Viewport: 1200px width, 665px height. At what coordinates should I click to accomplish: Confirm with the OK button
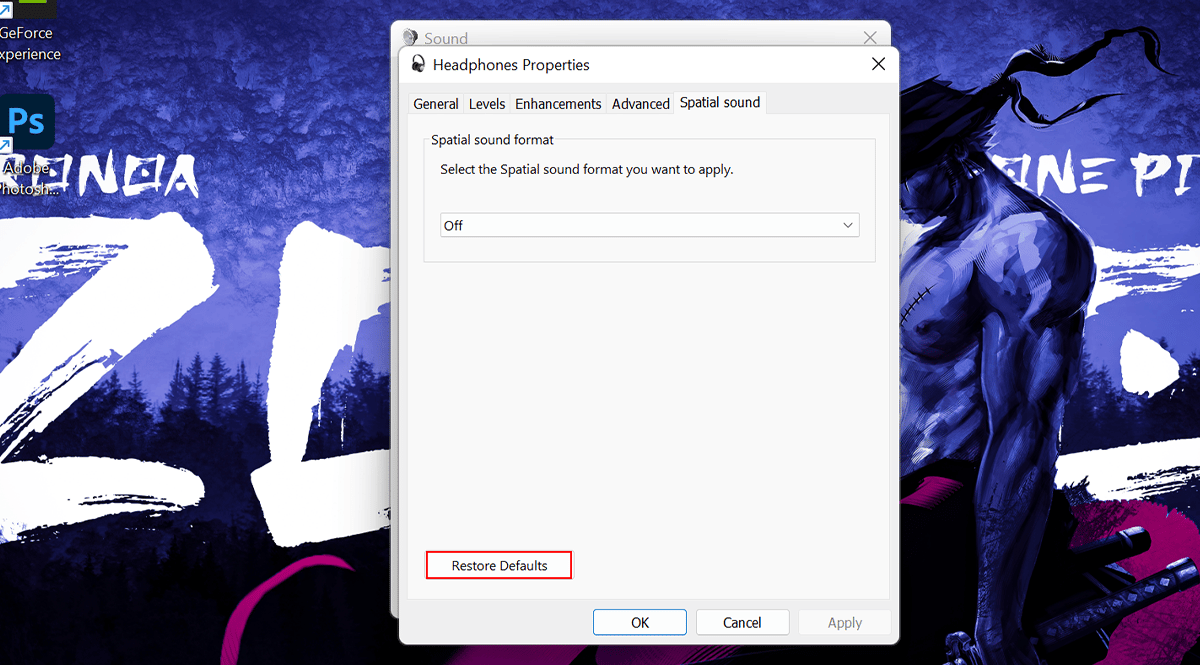coord(640,622)
